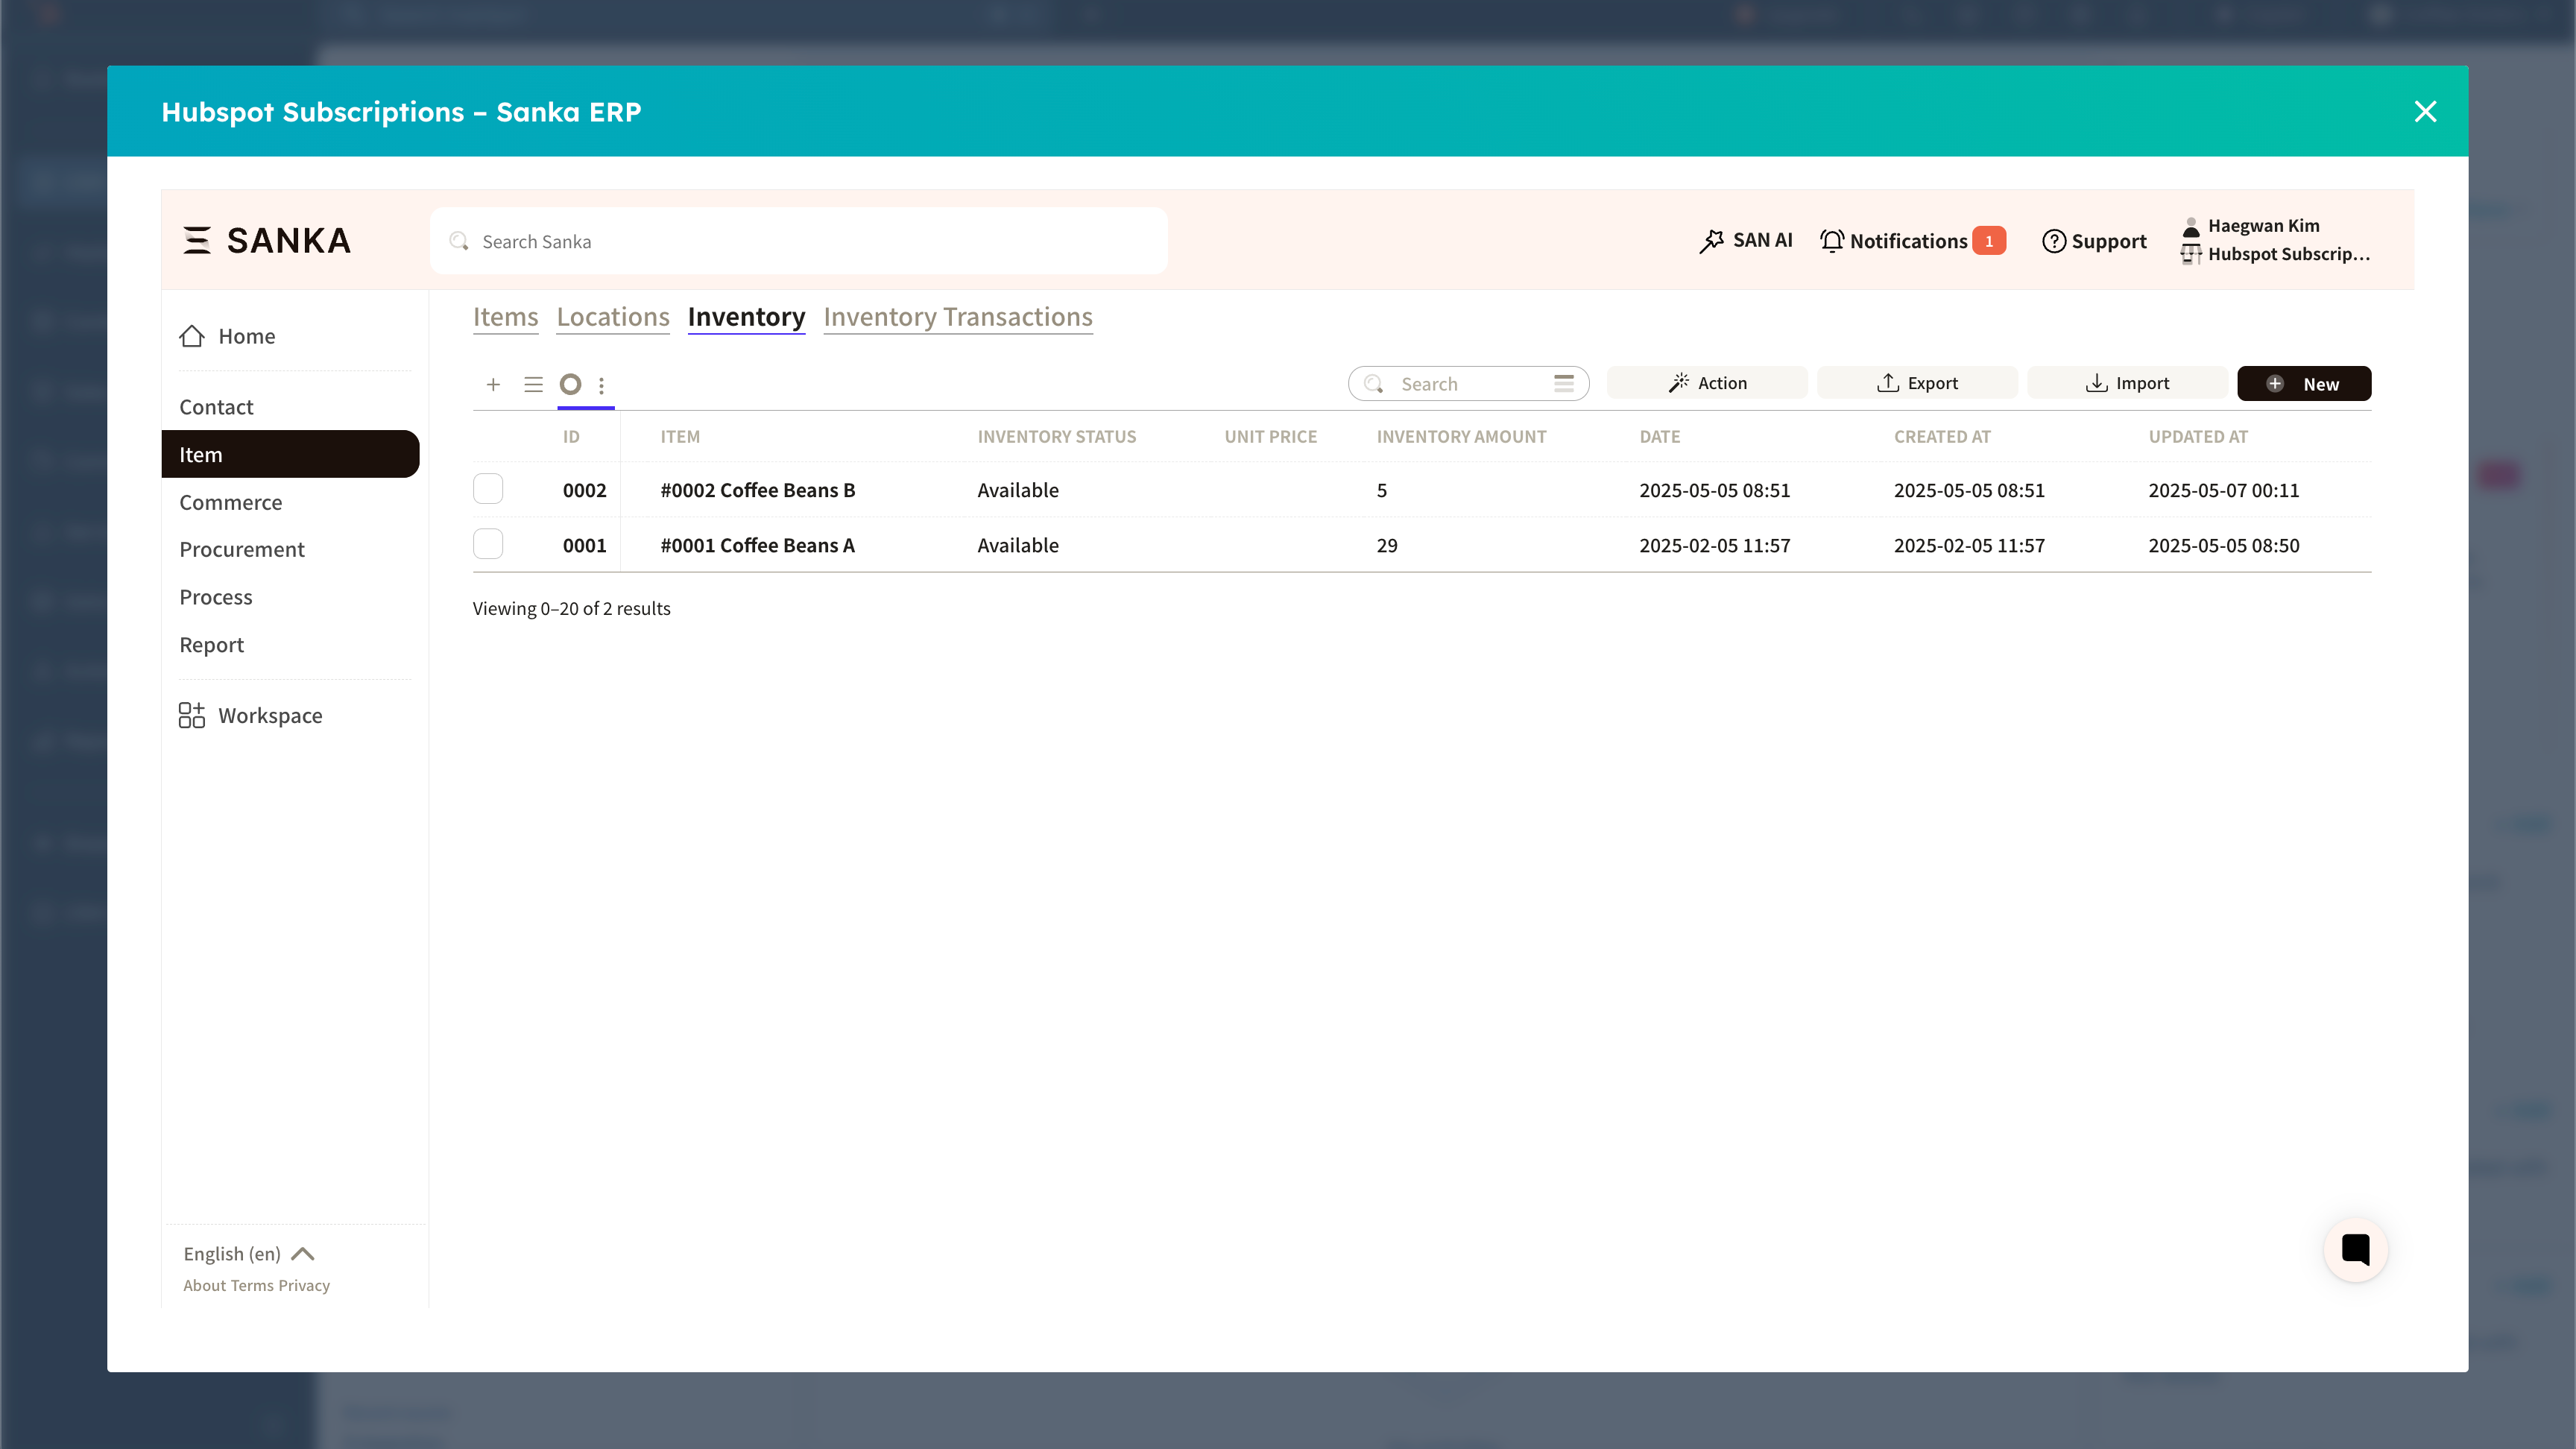Click the plus icon to add view
The image size is (2576, 1449).
493,384
